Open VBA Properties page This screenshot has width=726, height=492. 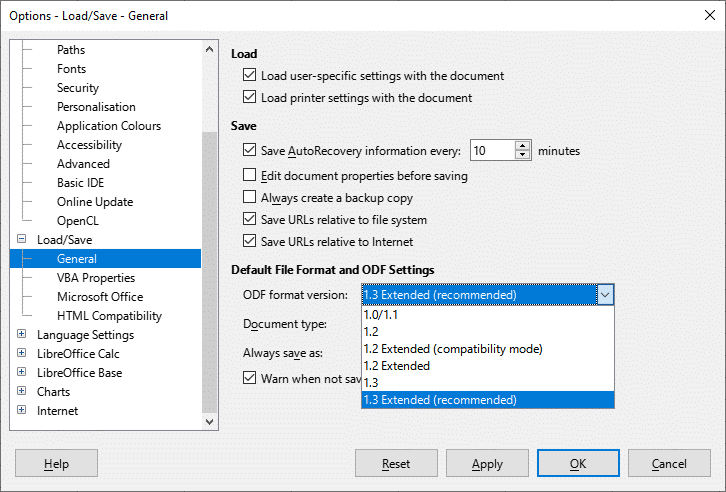click(96, 277)
